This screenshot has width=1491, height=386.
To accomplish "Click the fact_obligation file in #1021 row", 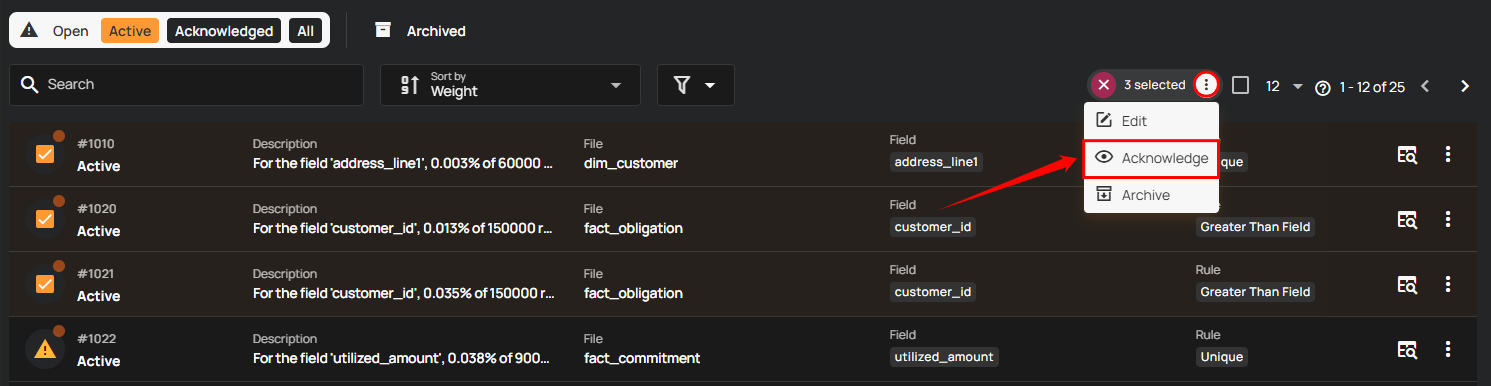I will [x=633, y=293].
